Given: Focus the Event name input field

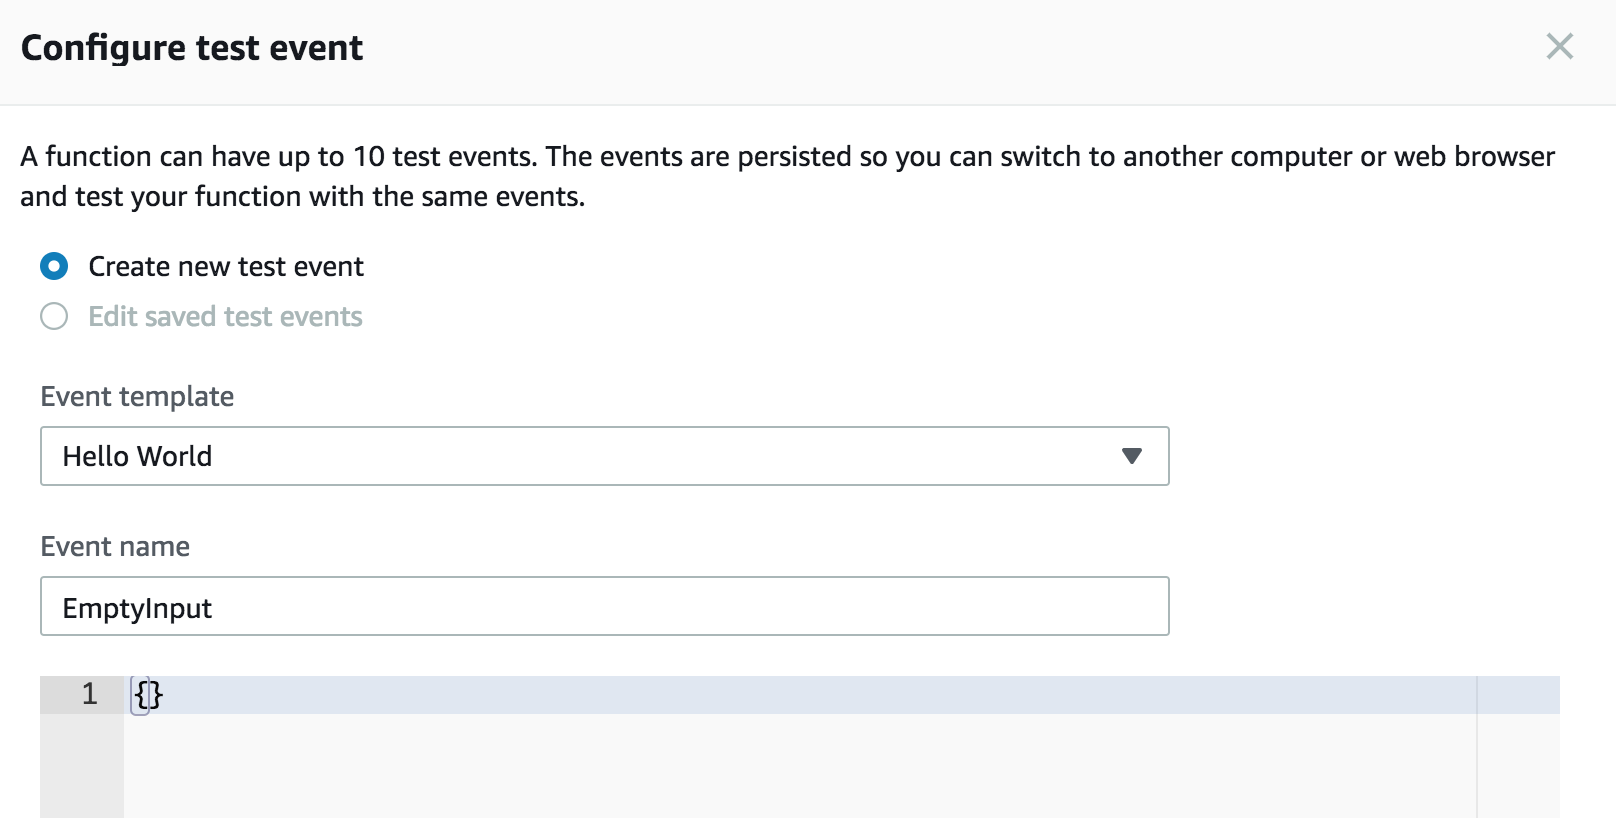Looking at the screenshot, I should click(604, 606).
